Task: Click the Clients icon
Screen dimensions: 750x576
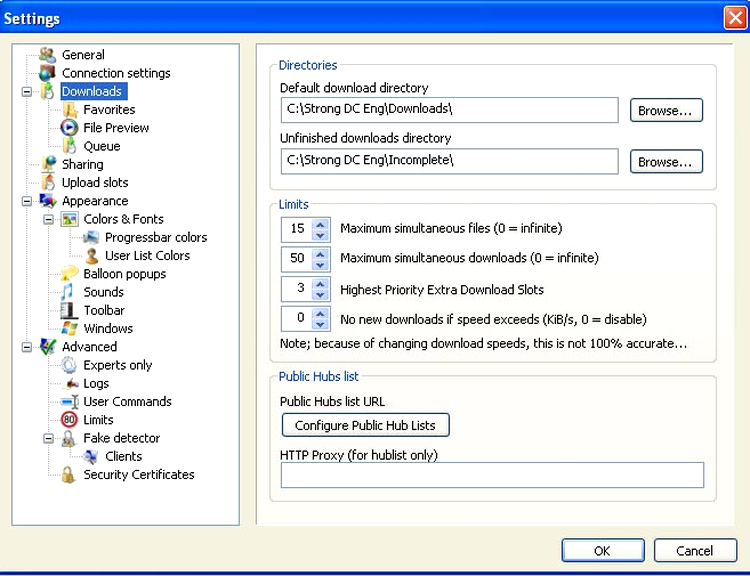Action: click(91, 456)
